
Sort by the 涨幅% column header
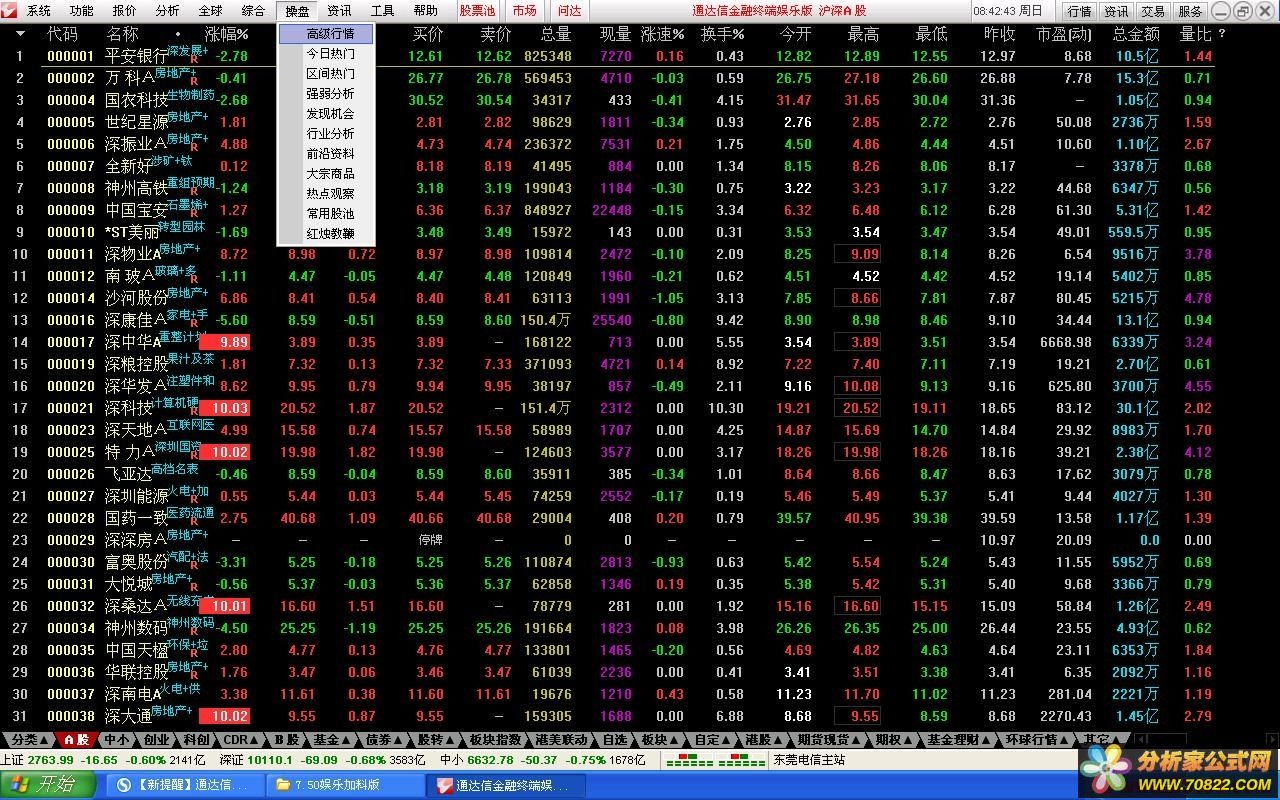pyautogui.click(x=227, y=33)
